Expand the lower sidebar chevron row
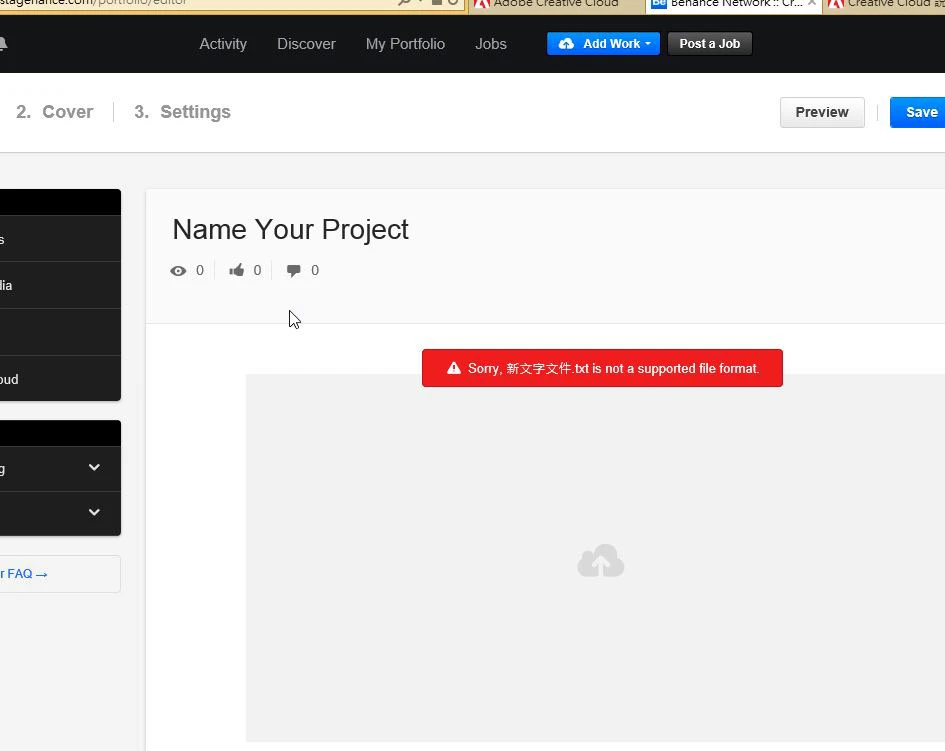 pyautogui.click(x=94, y=512)
